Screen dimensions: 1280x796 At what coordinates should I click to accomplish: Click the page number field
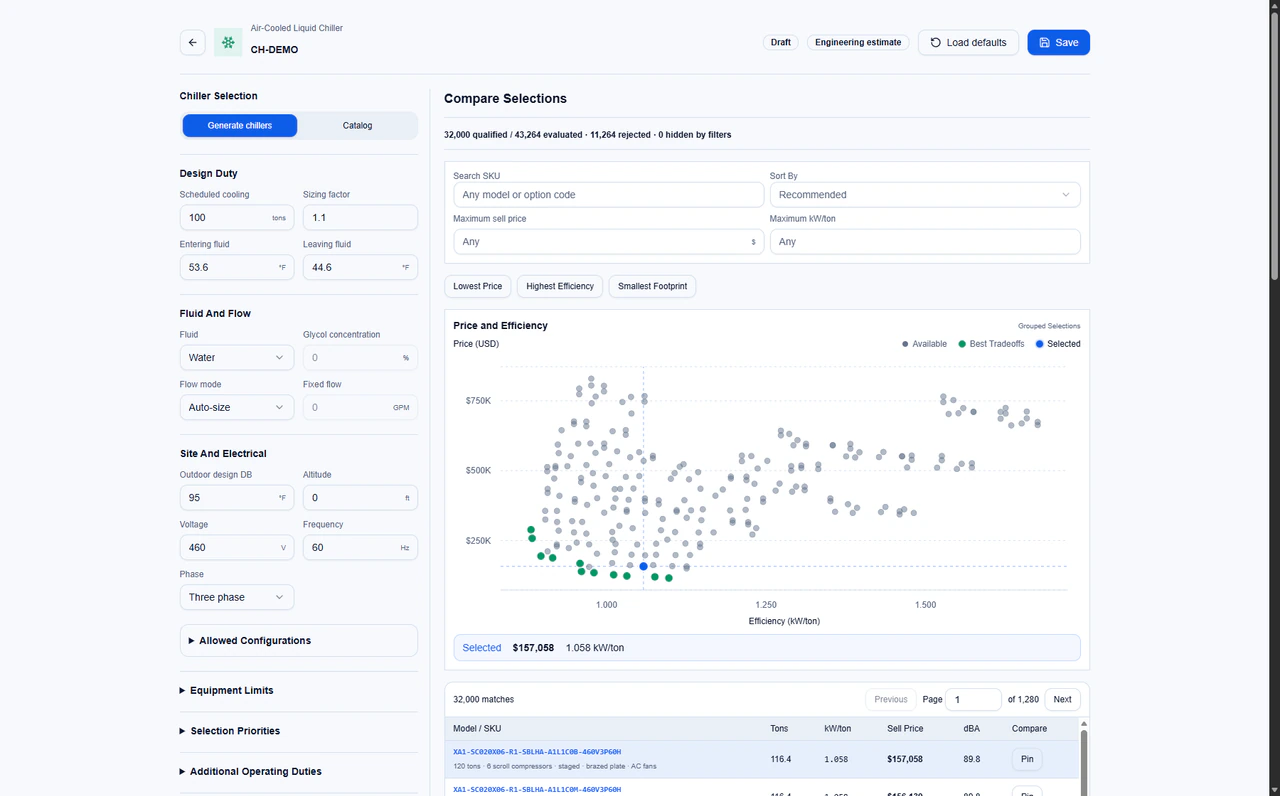(x=973, y=700)
